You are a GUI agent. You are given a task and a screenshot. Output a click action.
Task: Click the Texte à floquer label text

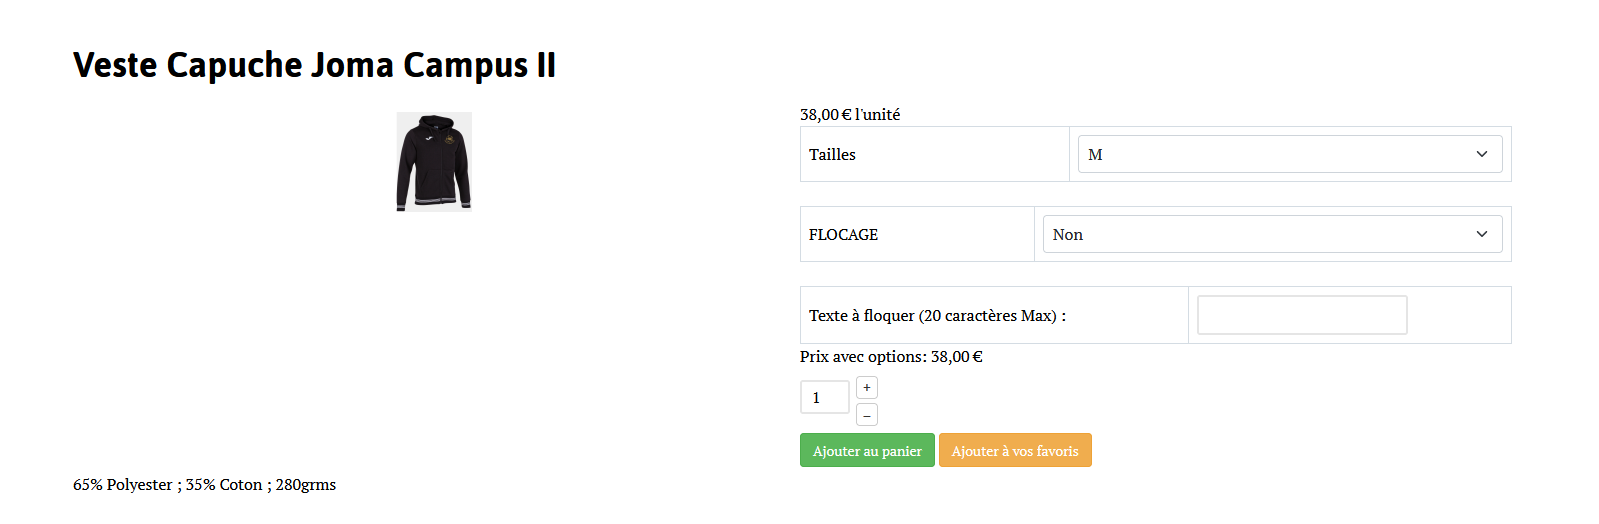(937, 316)
